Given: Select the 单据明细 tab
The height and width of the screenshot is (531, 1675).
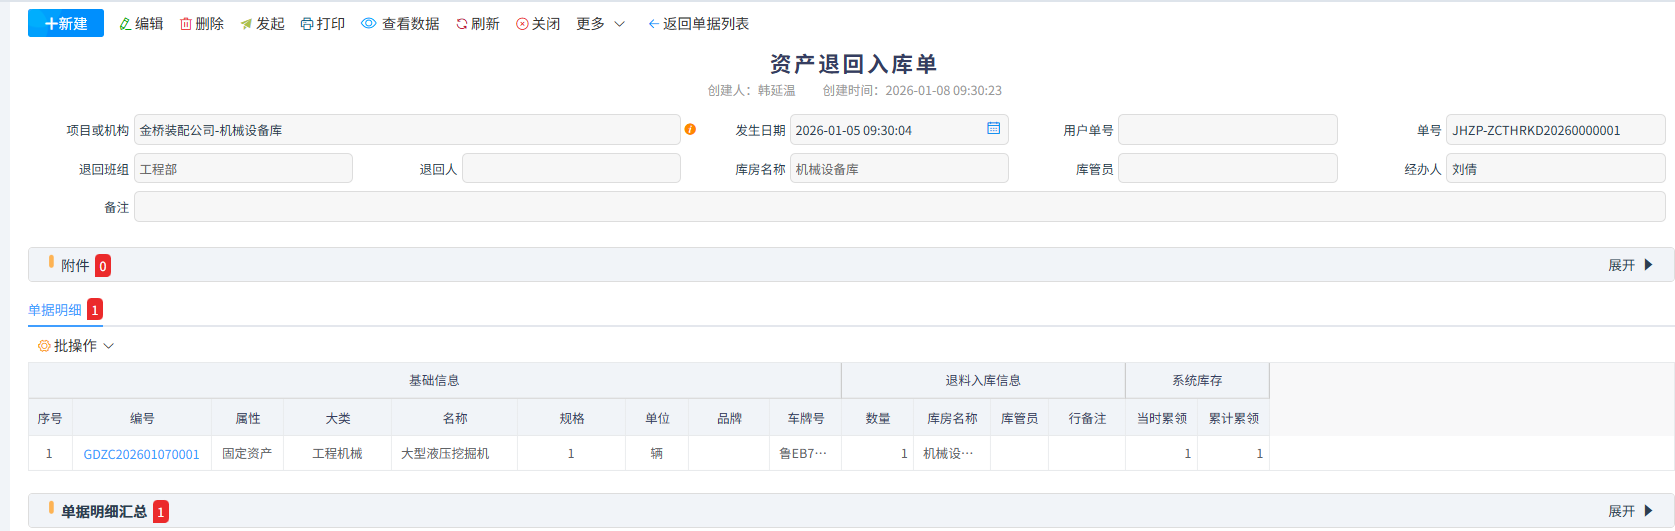Looking at the screenshot, I should click(x=55, y=310).
